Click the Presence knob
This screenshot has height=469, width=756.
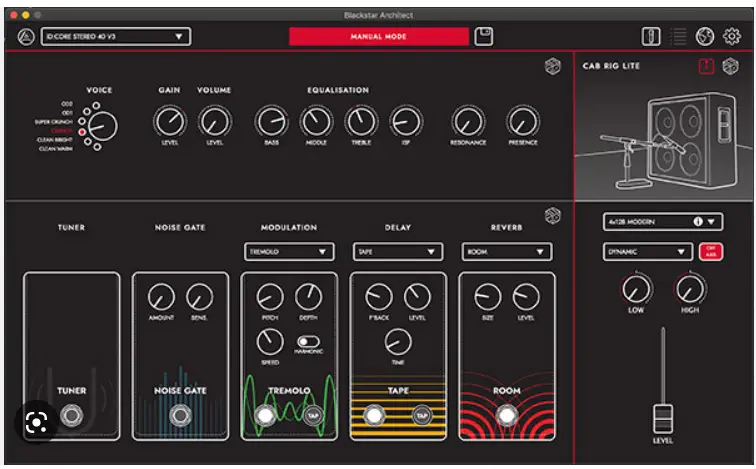523,122
